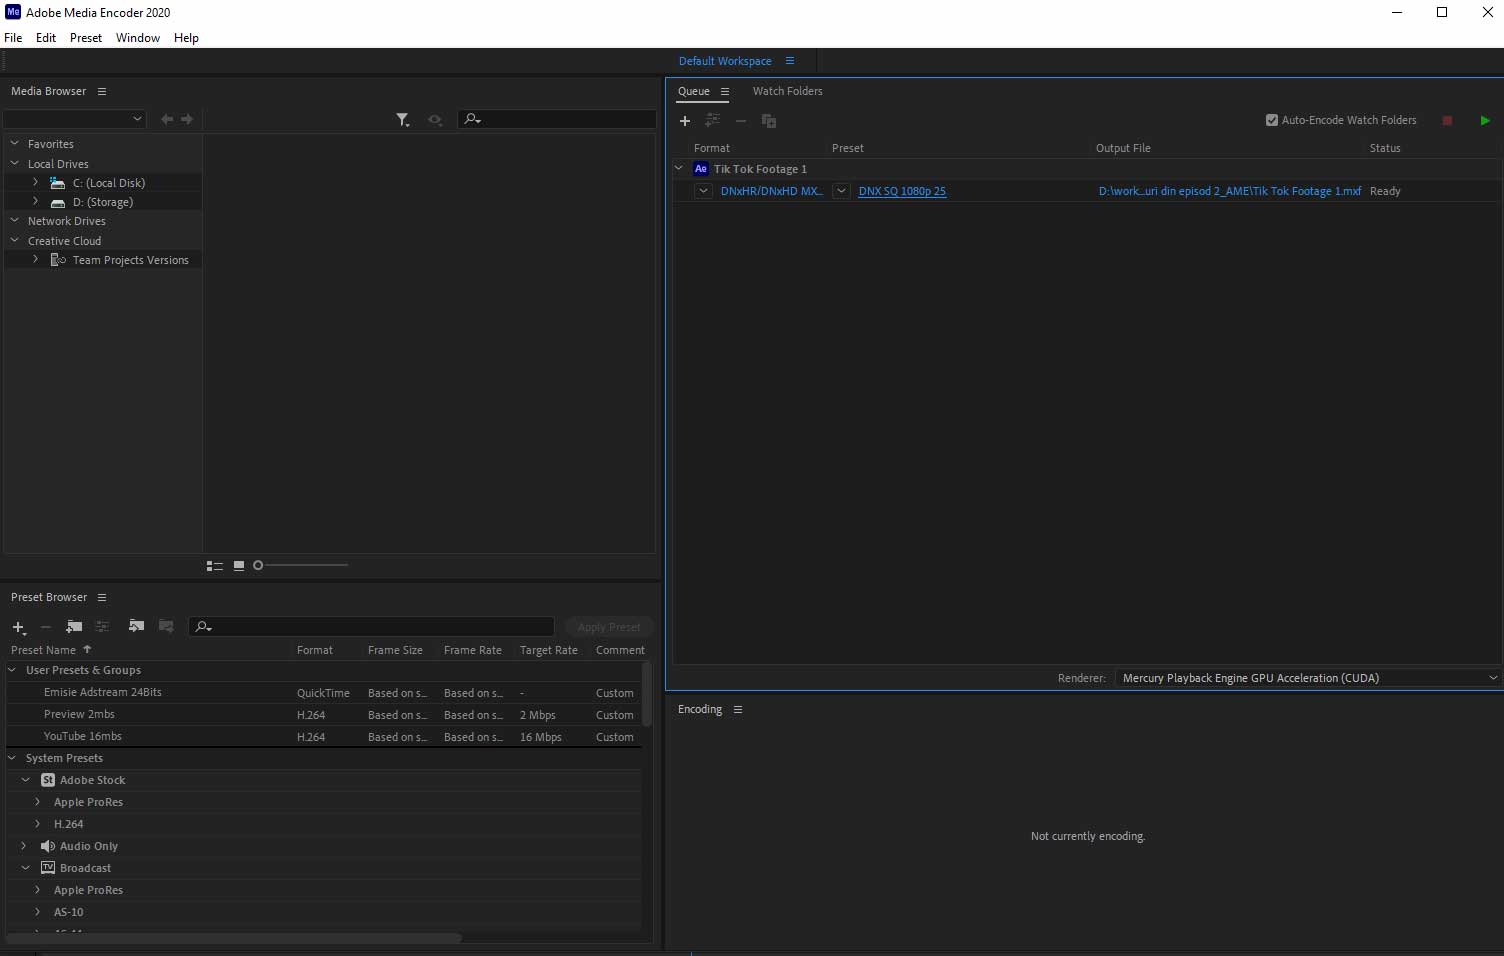The image size is (1504, 956).
Task: Click the grayed Apply Preset button
Action: point(609,626)
